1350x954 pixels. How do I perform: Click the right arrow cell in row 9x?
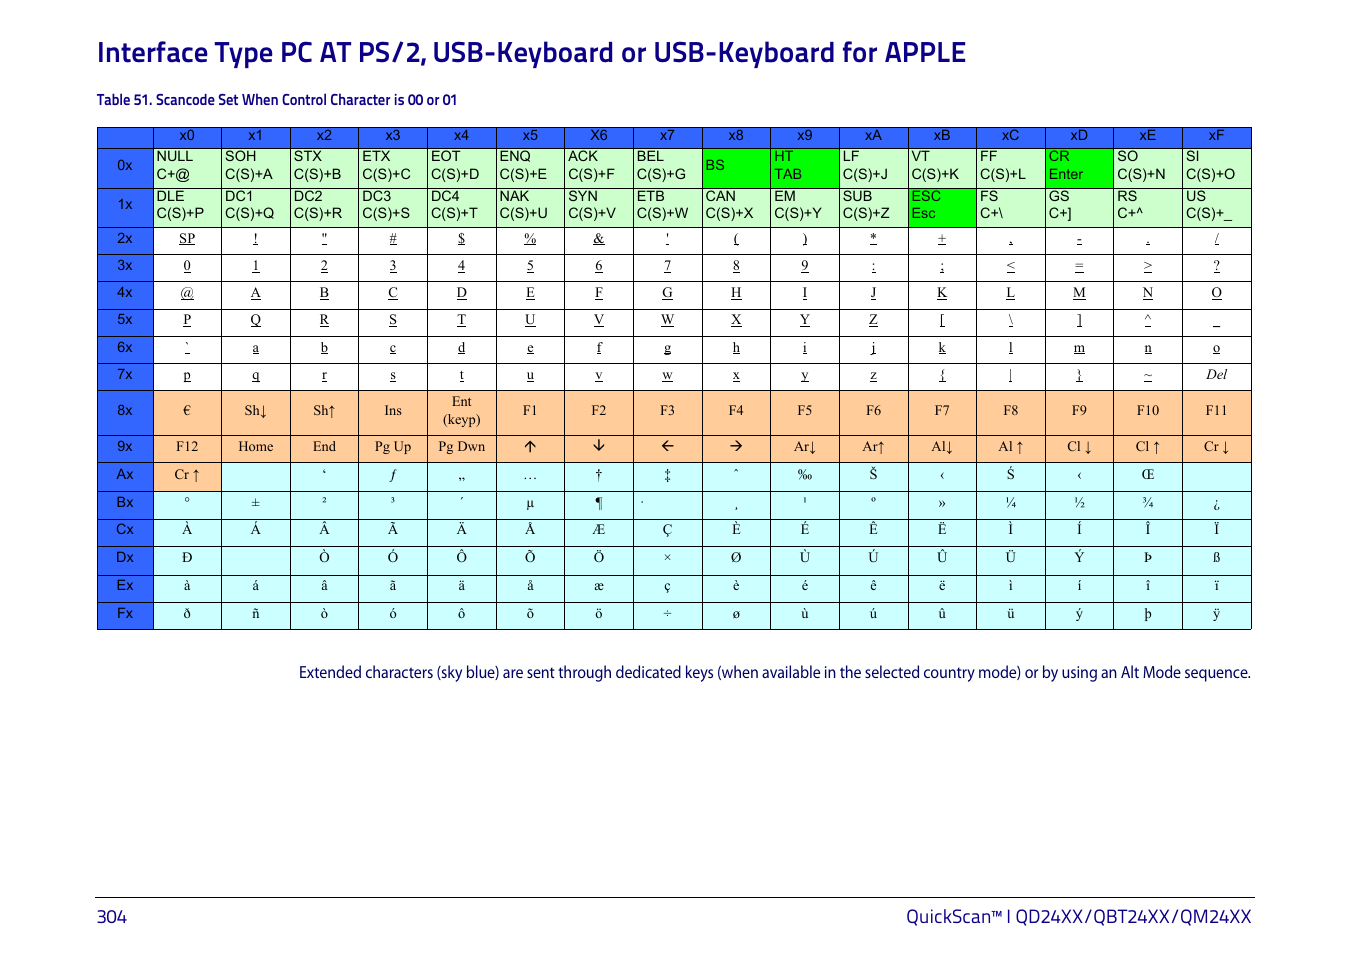[x=736, y=448]
